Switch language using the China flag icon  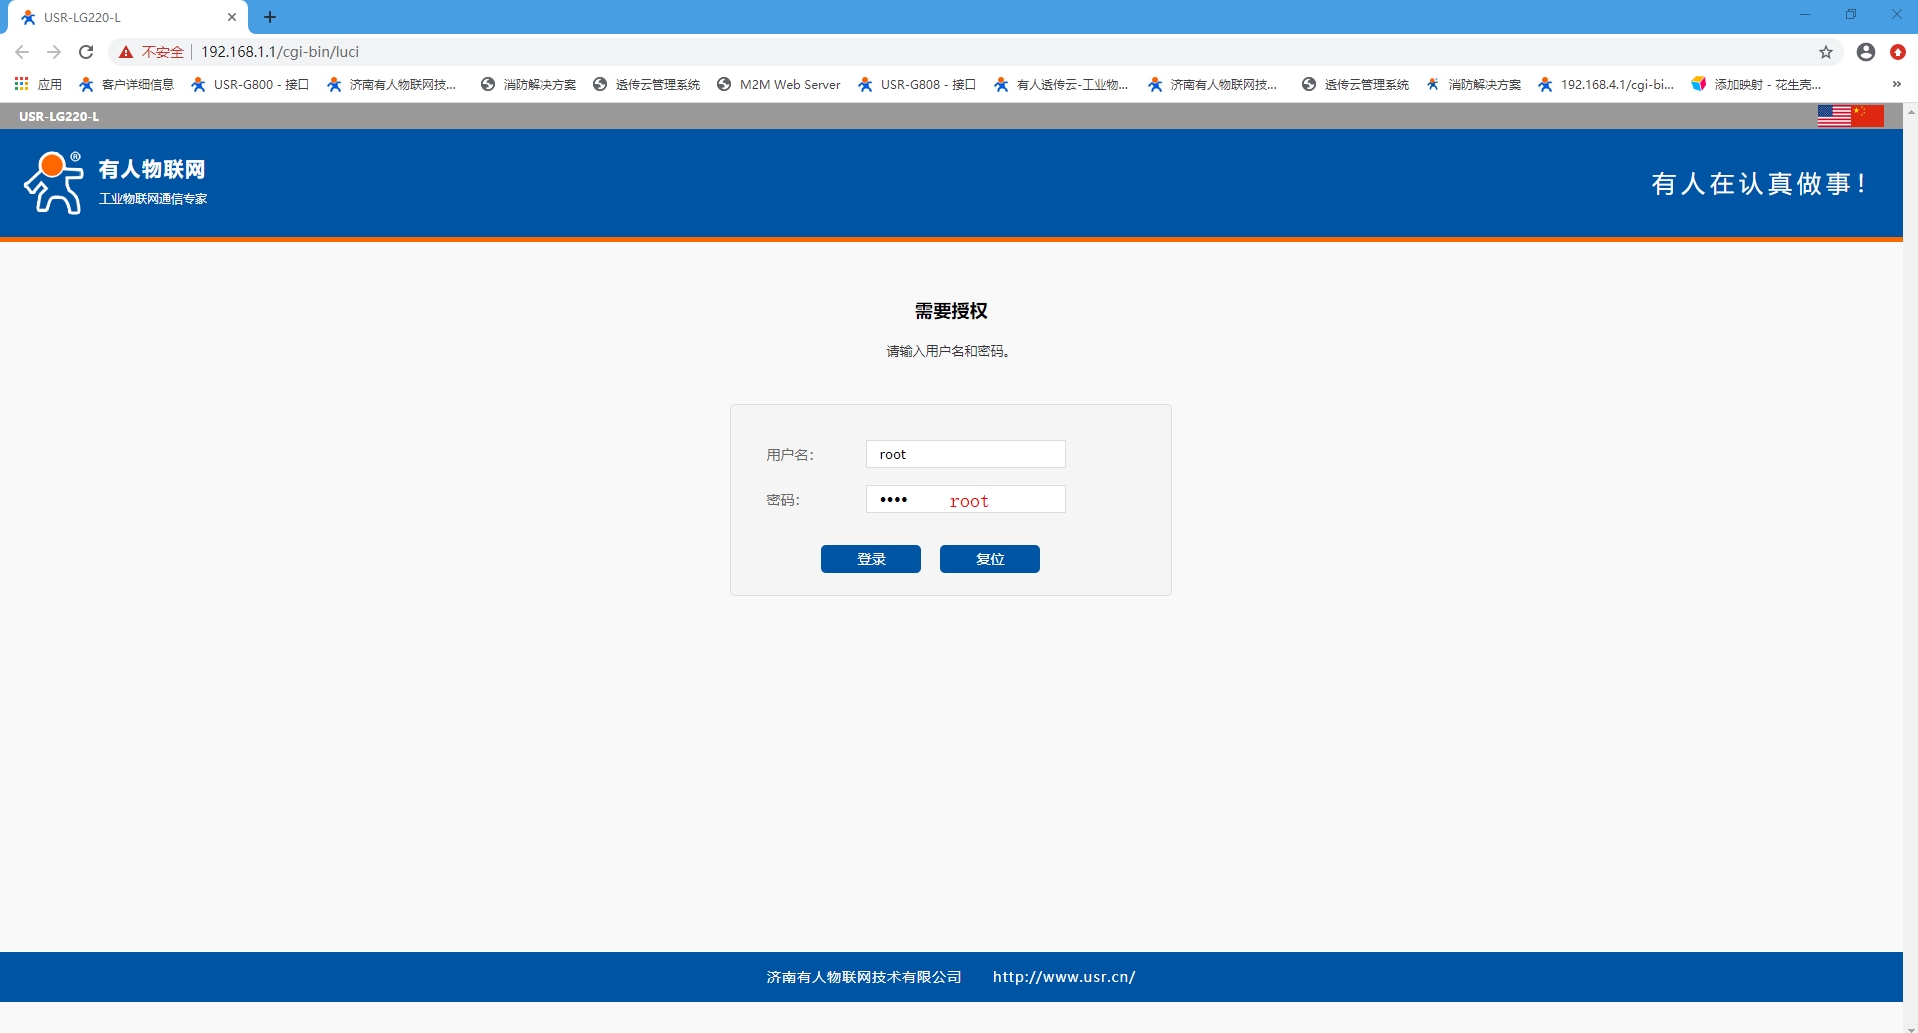point(1868,116)
